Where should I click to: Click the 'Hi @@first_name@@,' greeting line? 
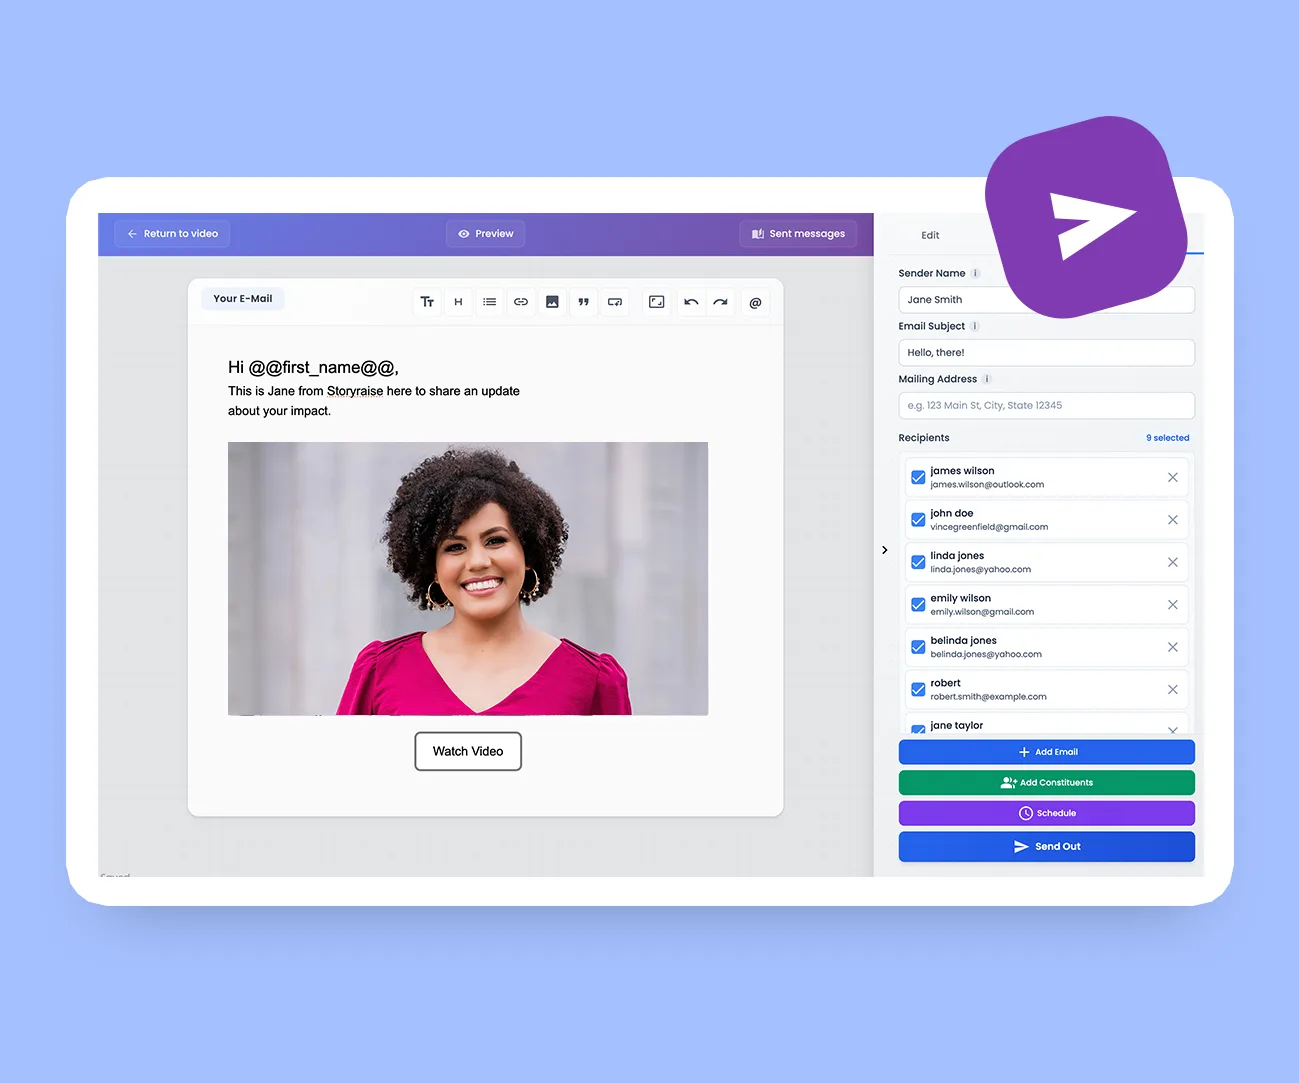[x=313, y=368]
